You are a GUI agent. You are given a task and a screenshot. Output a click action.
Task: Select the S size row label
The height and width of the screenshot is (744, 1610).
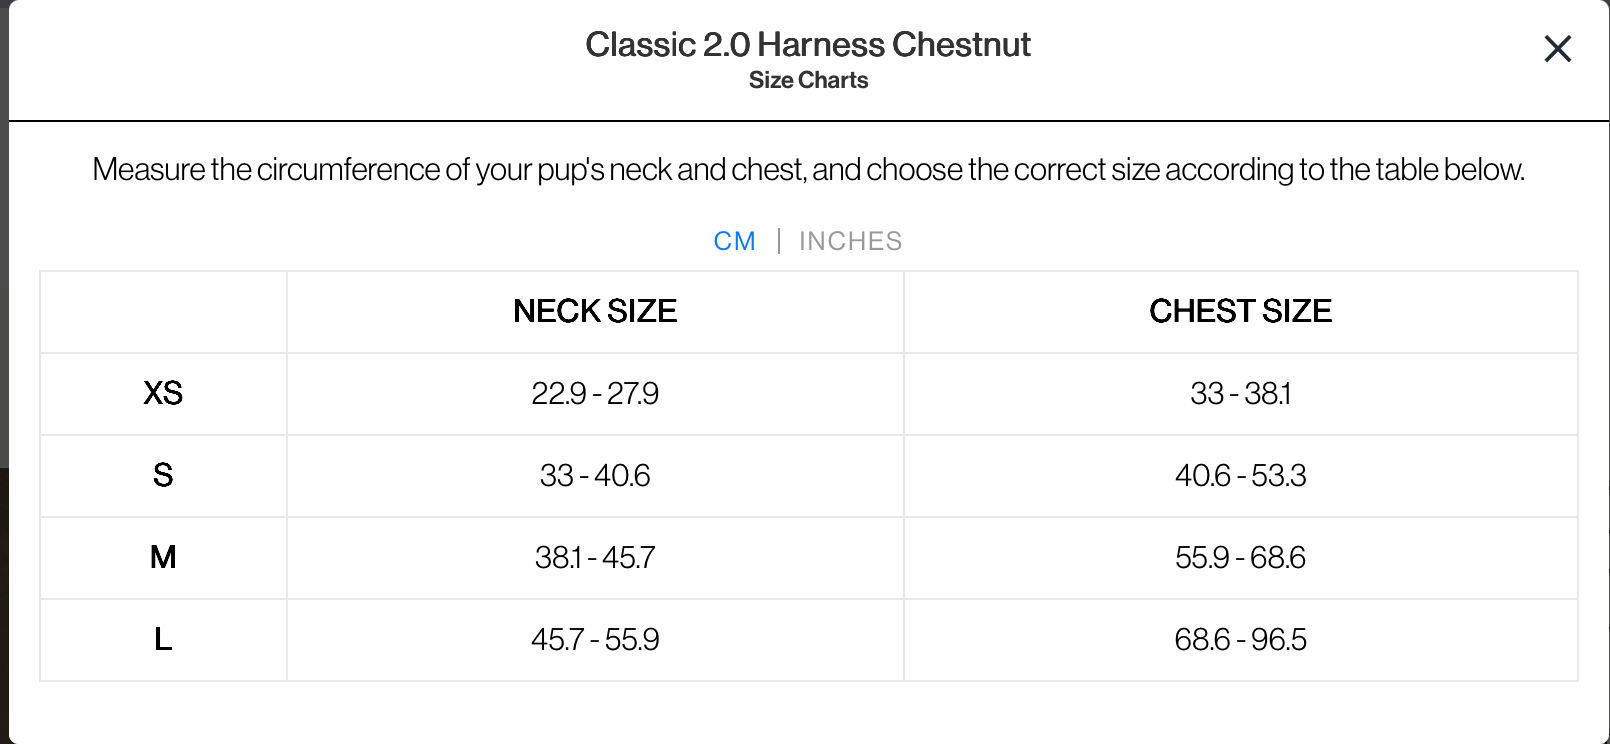coord(163,475)
